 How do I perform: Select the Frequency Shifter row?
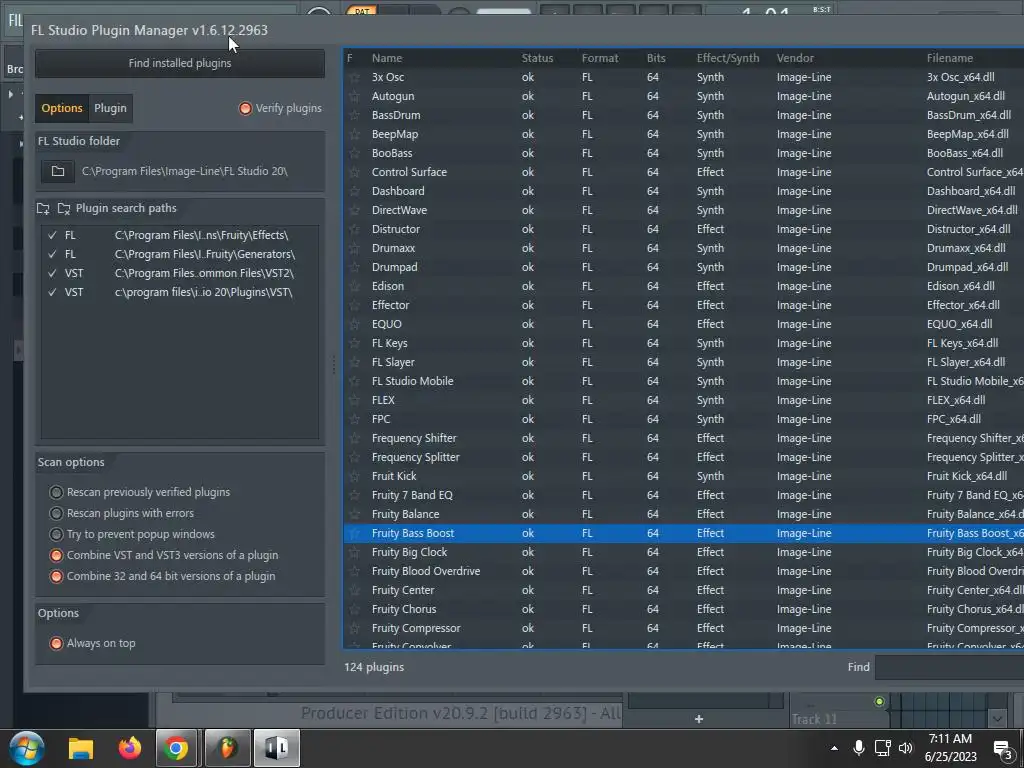point(683,438)
